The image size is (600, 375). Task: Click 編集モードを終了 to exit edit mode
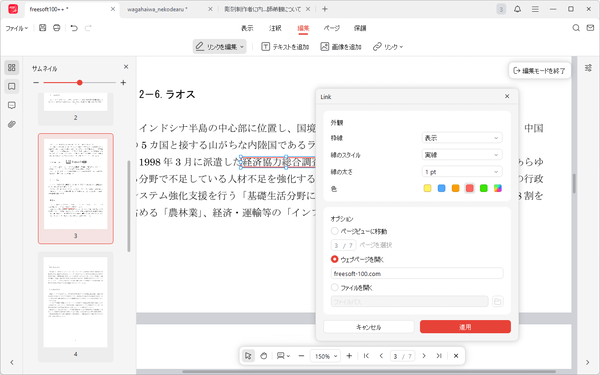(540, 70)
